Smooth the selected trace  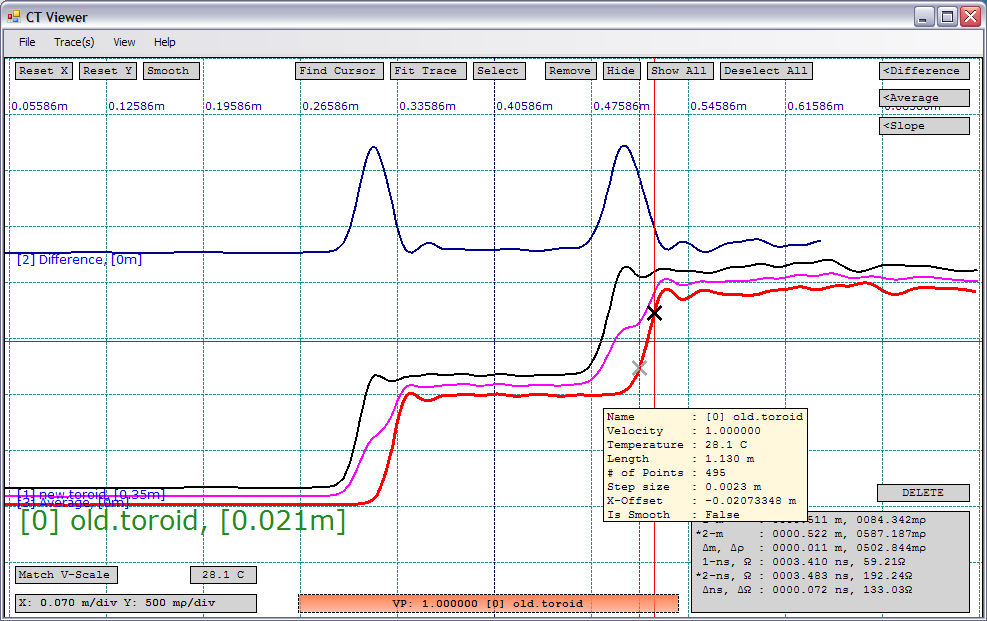170,70
